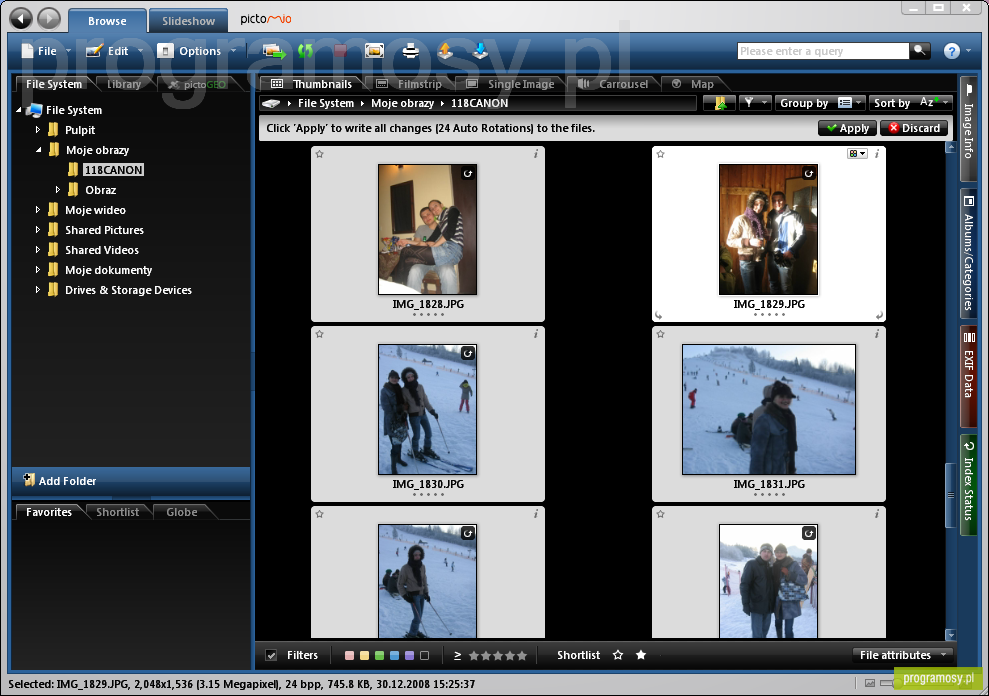This screenshot has height=696, width=989.
Task: Click the go up one folder icon
Action: (720, 103)
